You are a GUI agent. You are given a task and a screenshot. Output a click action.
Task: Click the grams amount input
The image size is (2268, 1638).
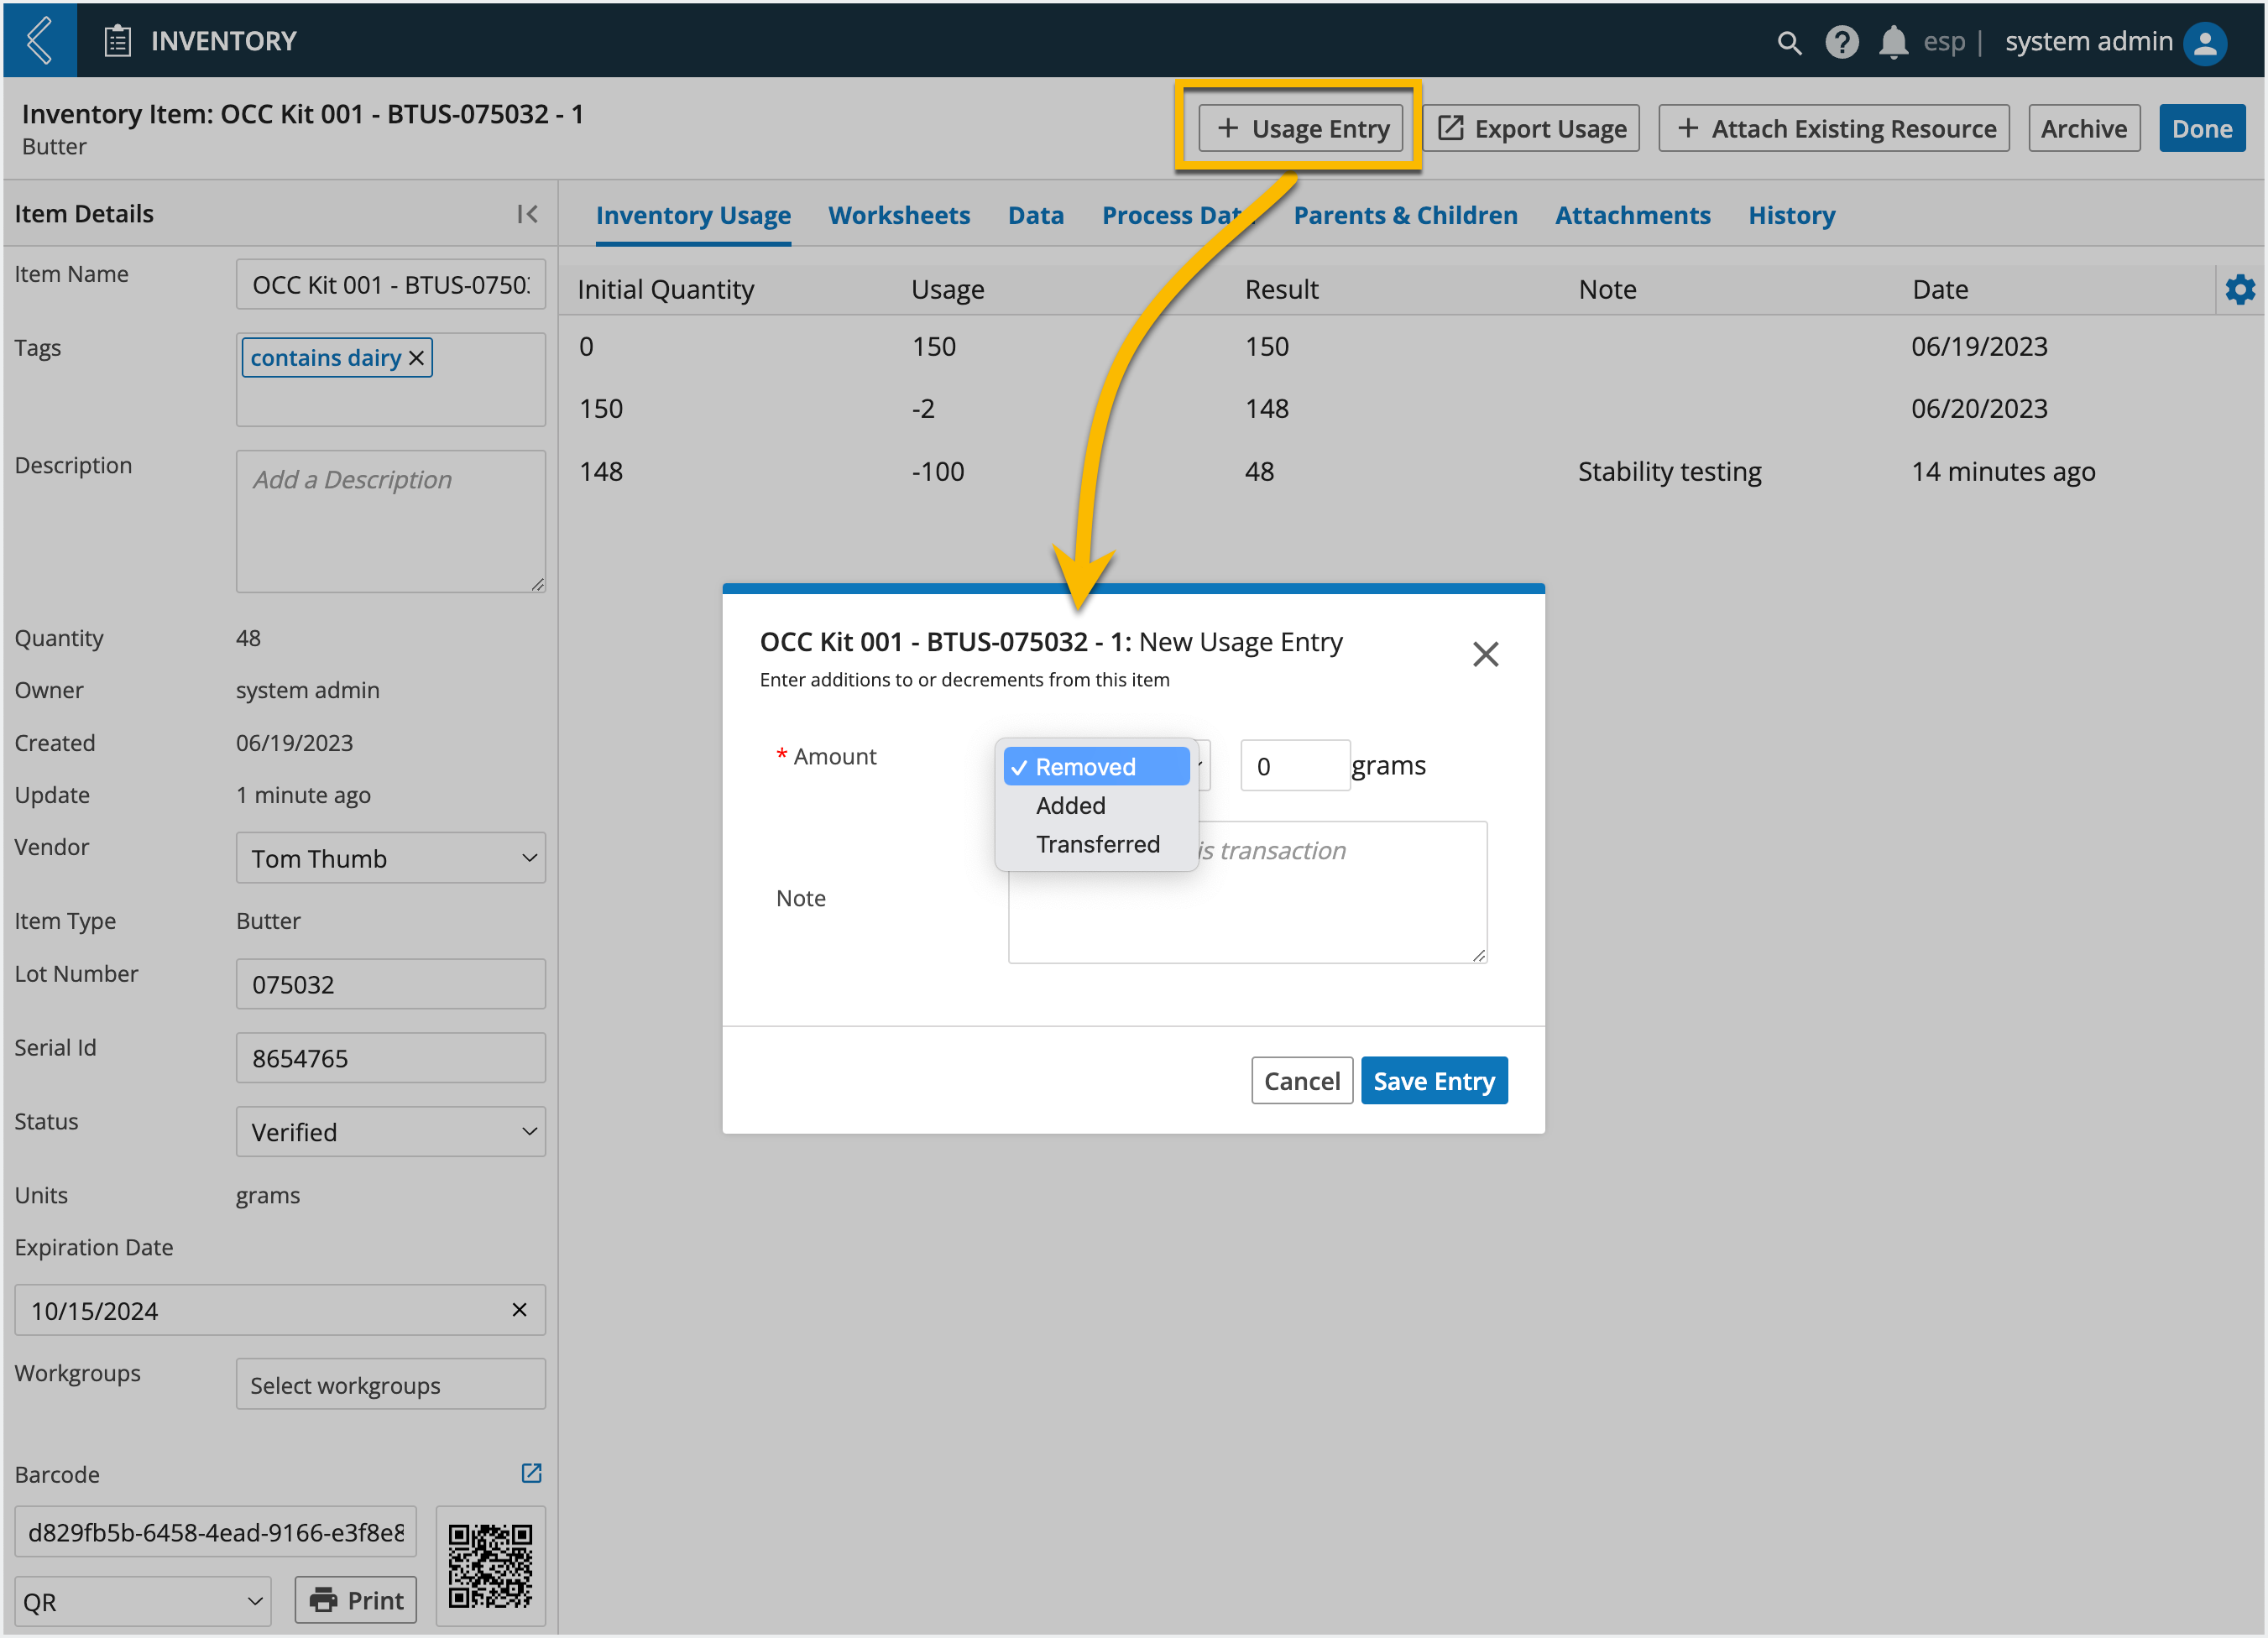[x=1295, y=766]
